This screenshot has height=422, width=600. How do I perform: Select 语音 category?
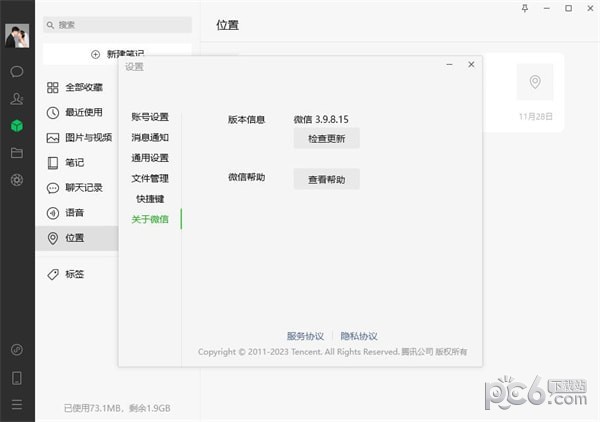coord(77,213)
